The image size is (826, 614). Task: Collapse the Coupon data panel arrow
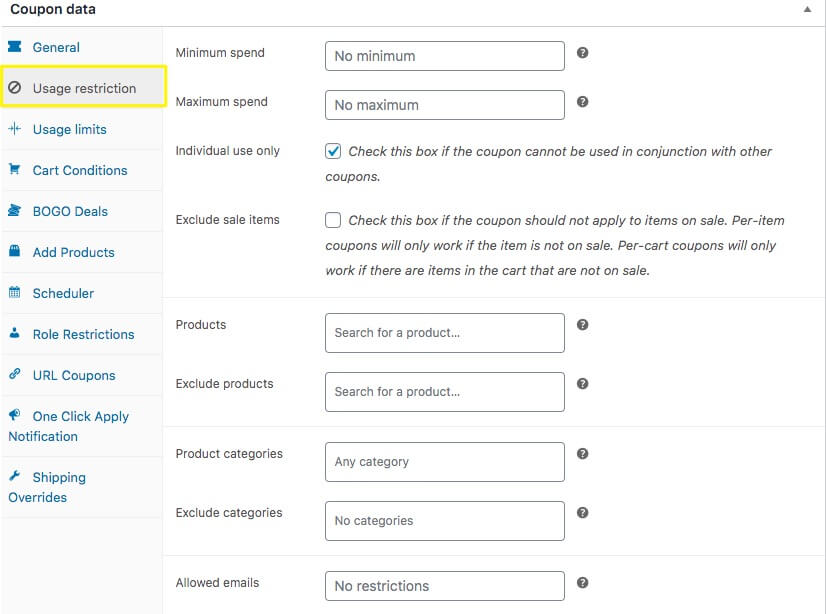pyautogui.click(x=807, y=9)
